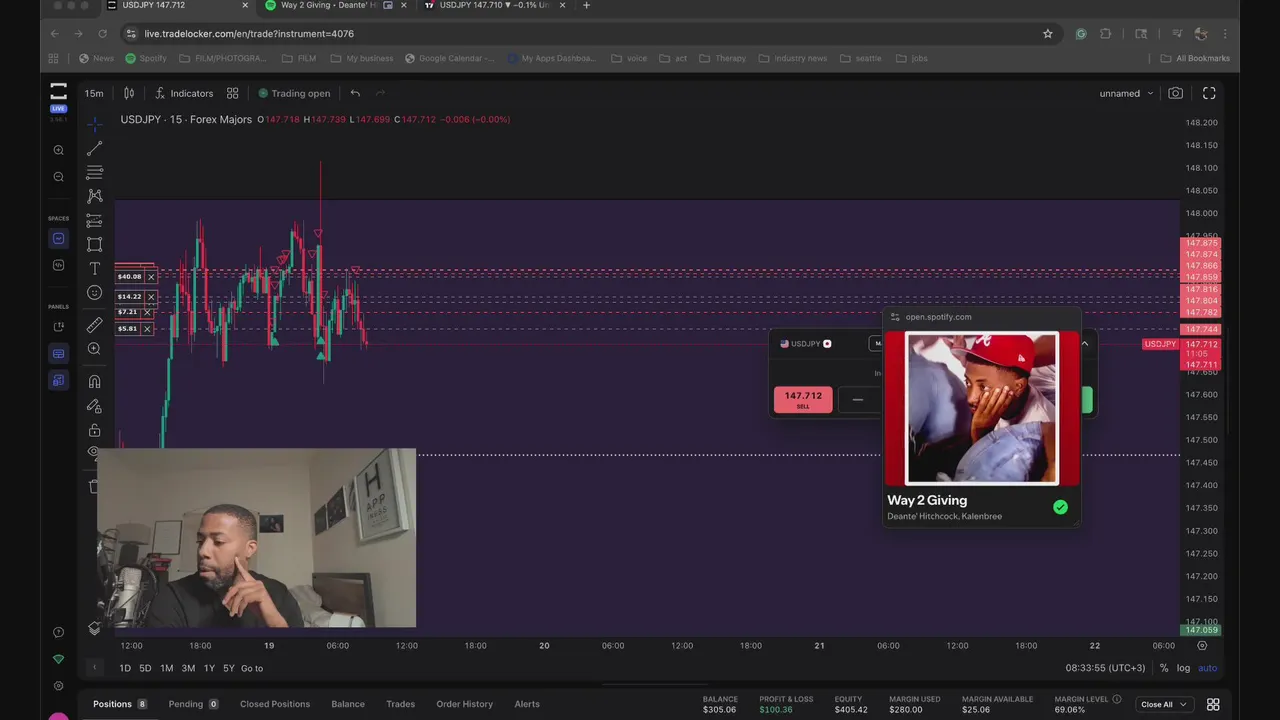Close the $5.81 position line
Image resolution: width=1280 pixels, height=720 pixels.
pyautogui.click(x=147, y=328)
